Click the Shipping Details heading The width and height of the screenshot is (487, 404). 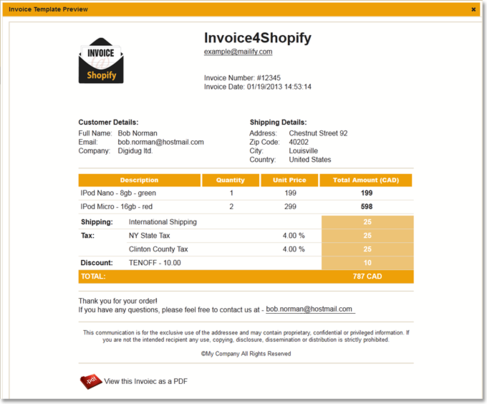coord(278,122)
